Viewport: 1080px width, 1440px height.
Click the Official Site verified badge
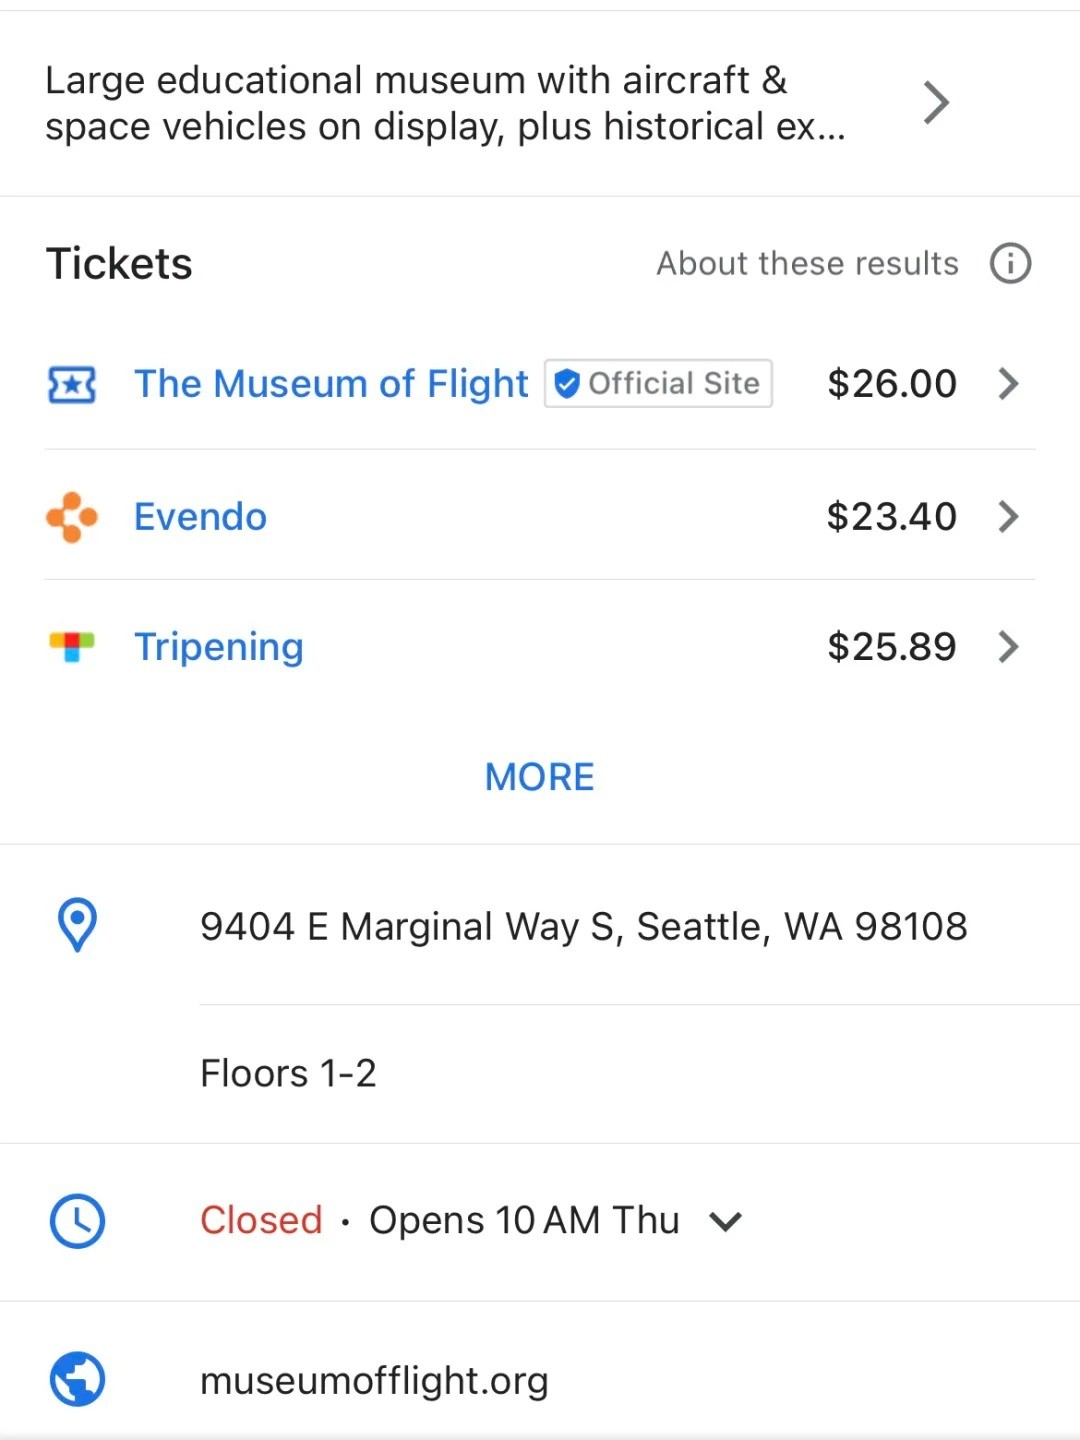coord(658,384)
